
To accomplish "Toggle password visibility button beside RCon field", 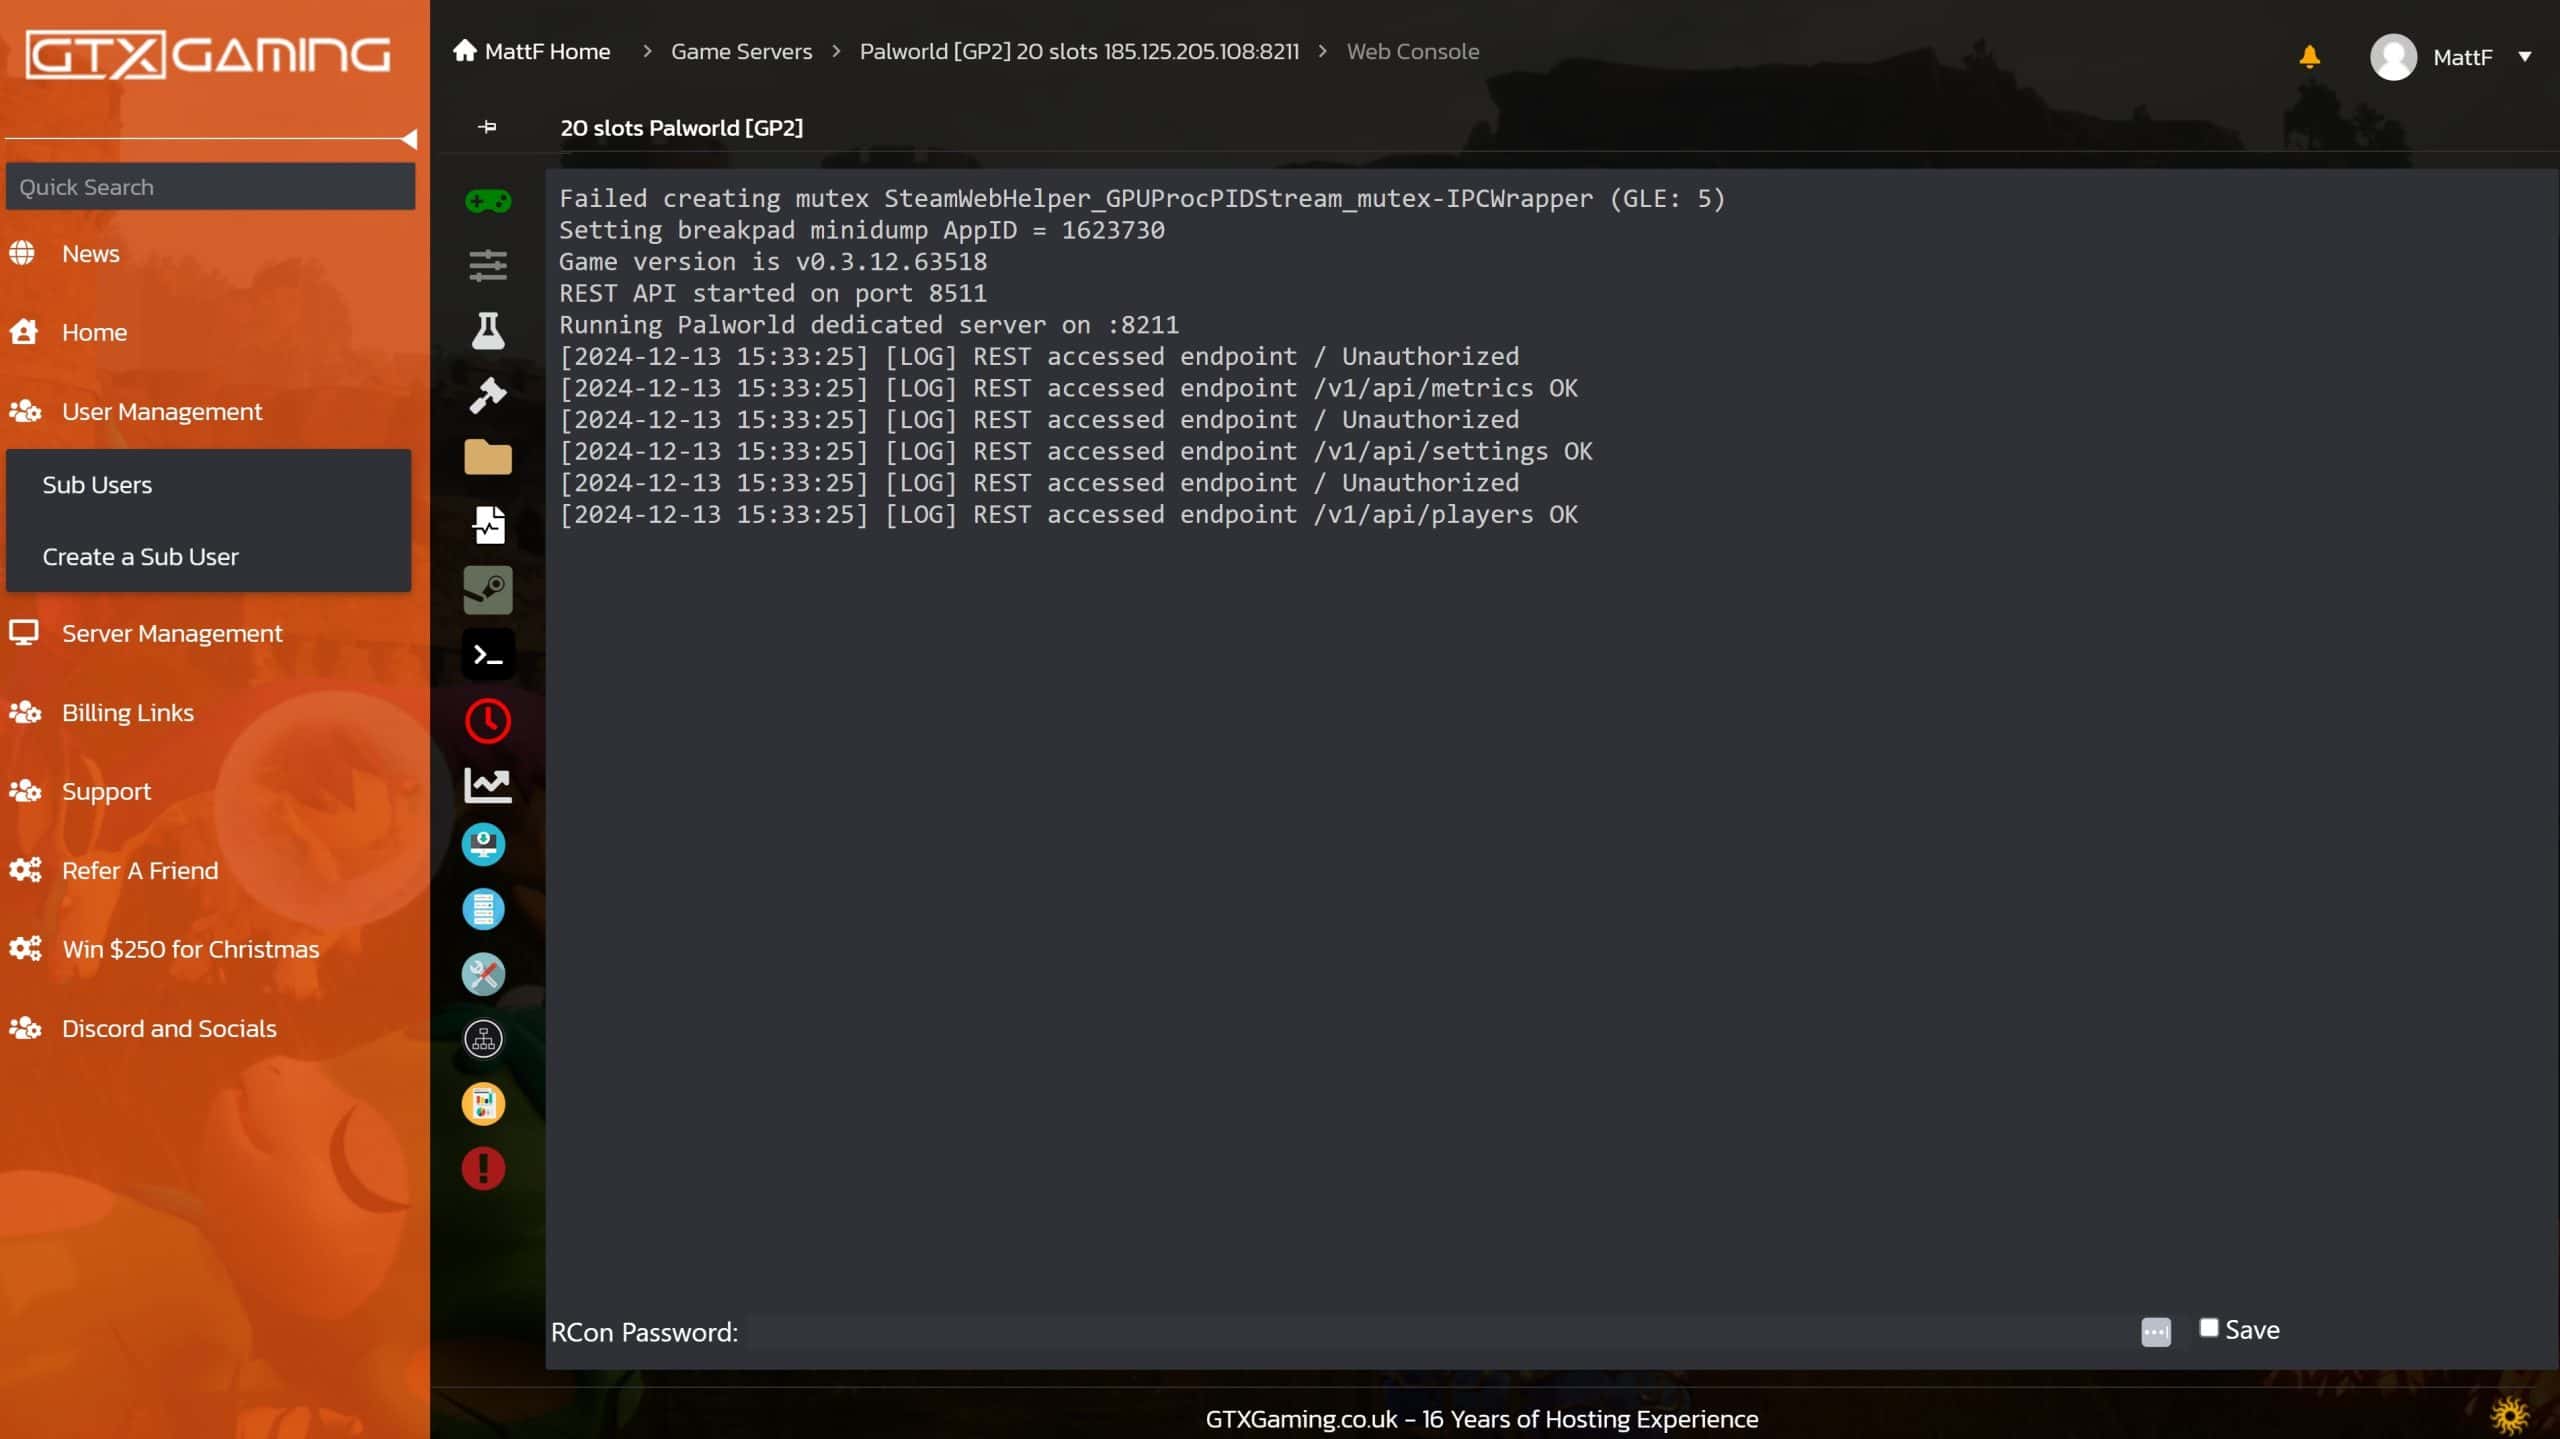I will [2156, 1332].
